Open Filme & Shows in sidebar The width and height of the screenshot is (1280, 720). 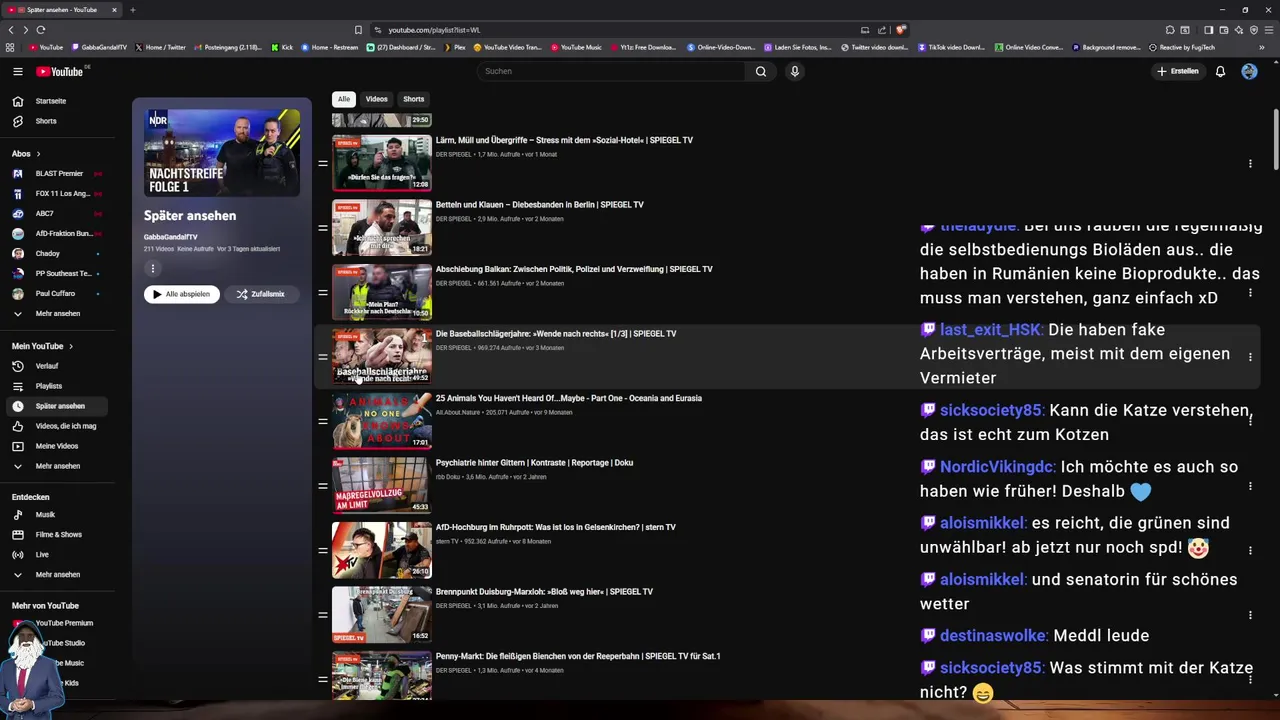click(56, 535)
